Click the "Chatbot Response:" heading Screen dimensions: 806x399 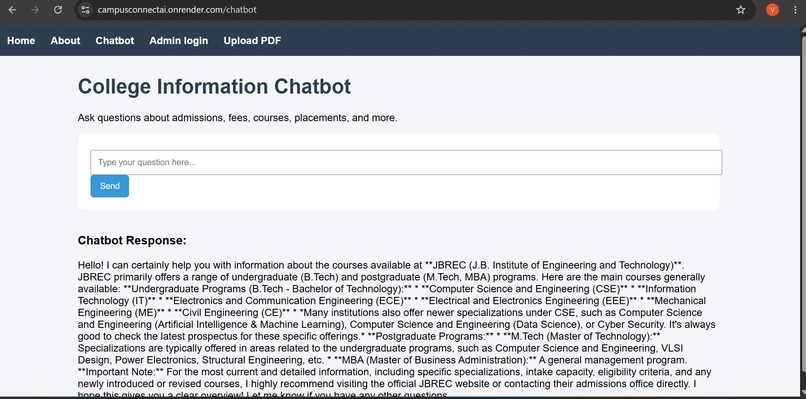click(x=132, y=241)
